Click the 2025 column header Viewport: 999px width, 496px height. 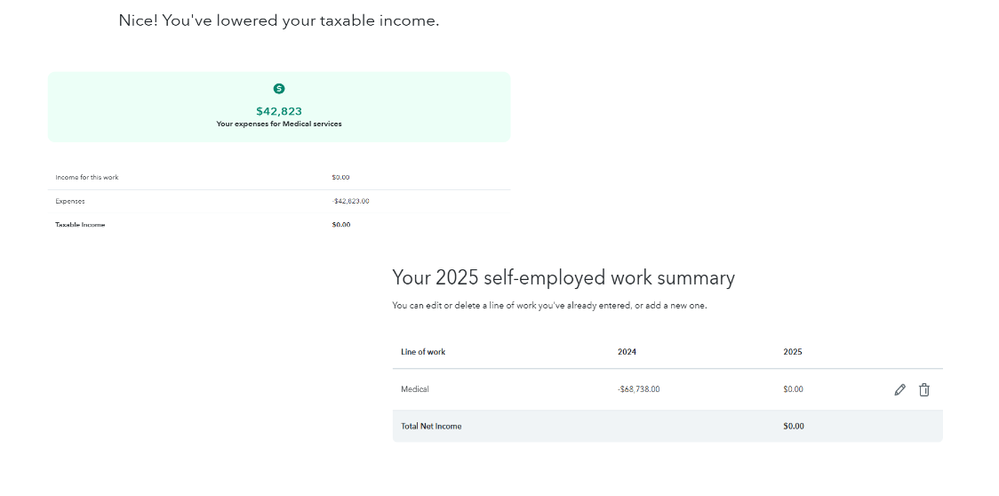pyautogui.click(x=792, y=352)
